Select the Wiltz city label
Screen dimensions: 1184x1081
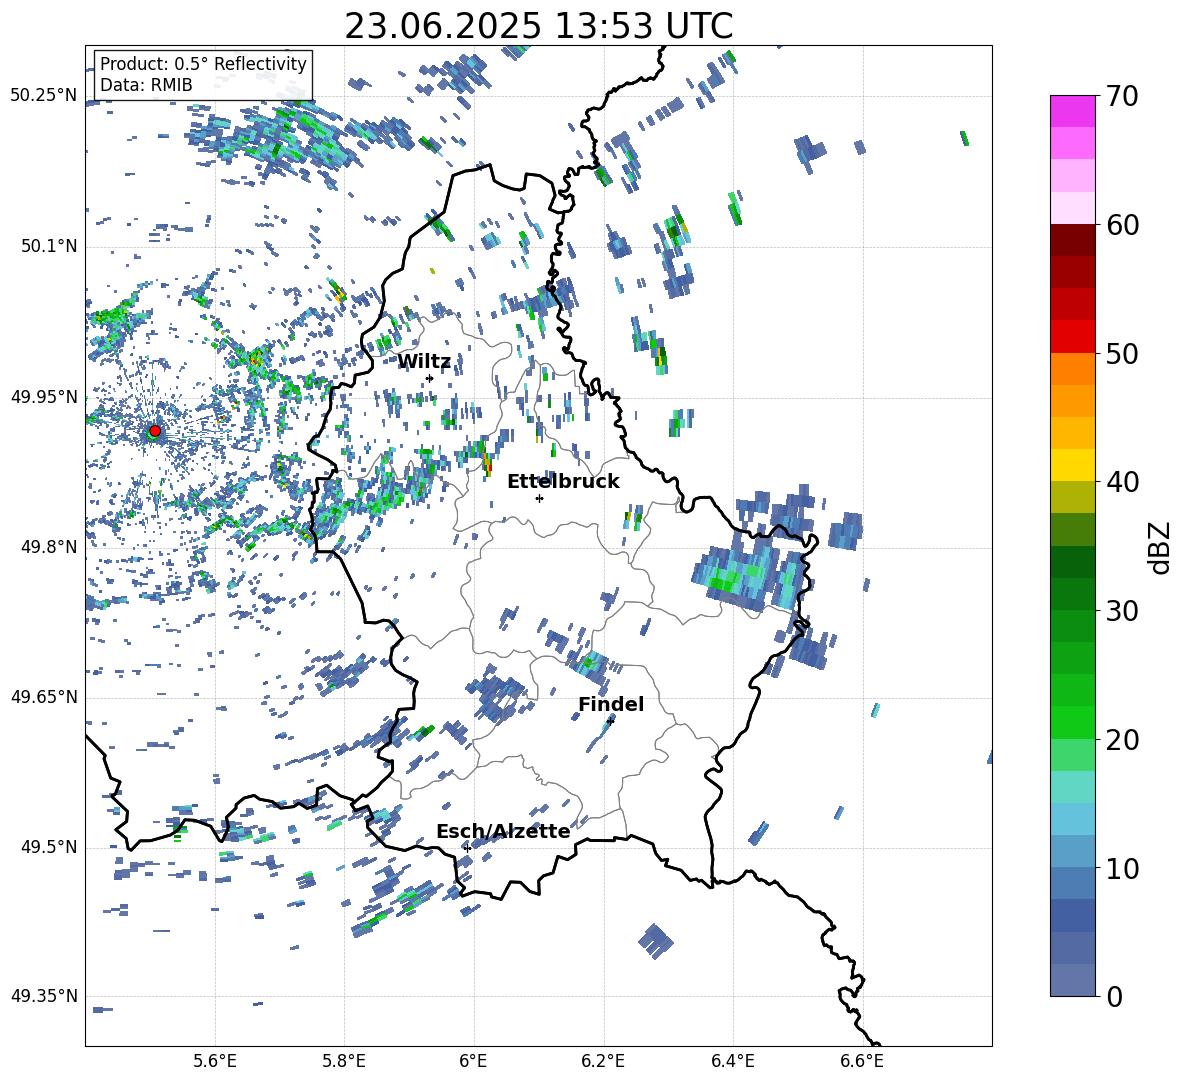coord(424,362)
